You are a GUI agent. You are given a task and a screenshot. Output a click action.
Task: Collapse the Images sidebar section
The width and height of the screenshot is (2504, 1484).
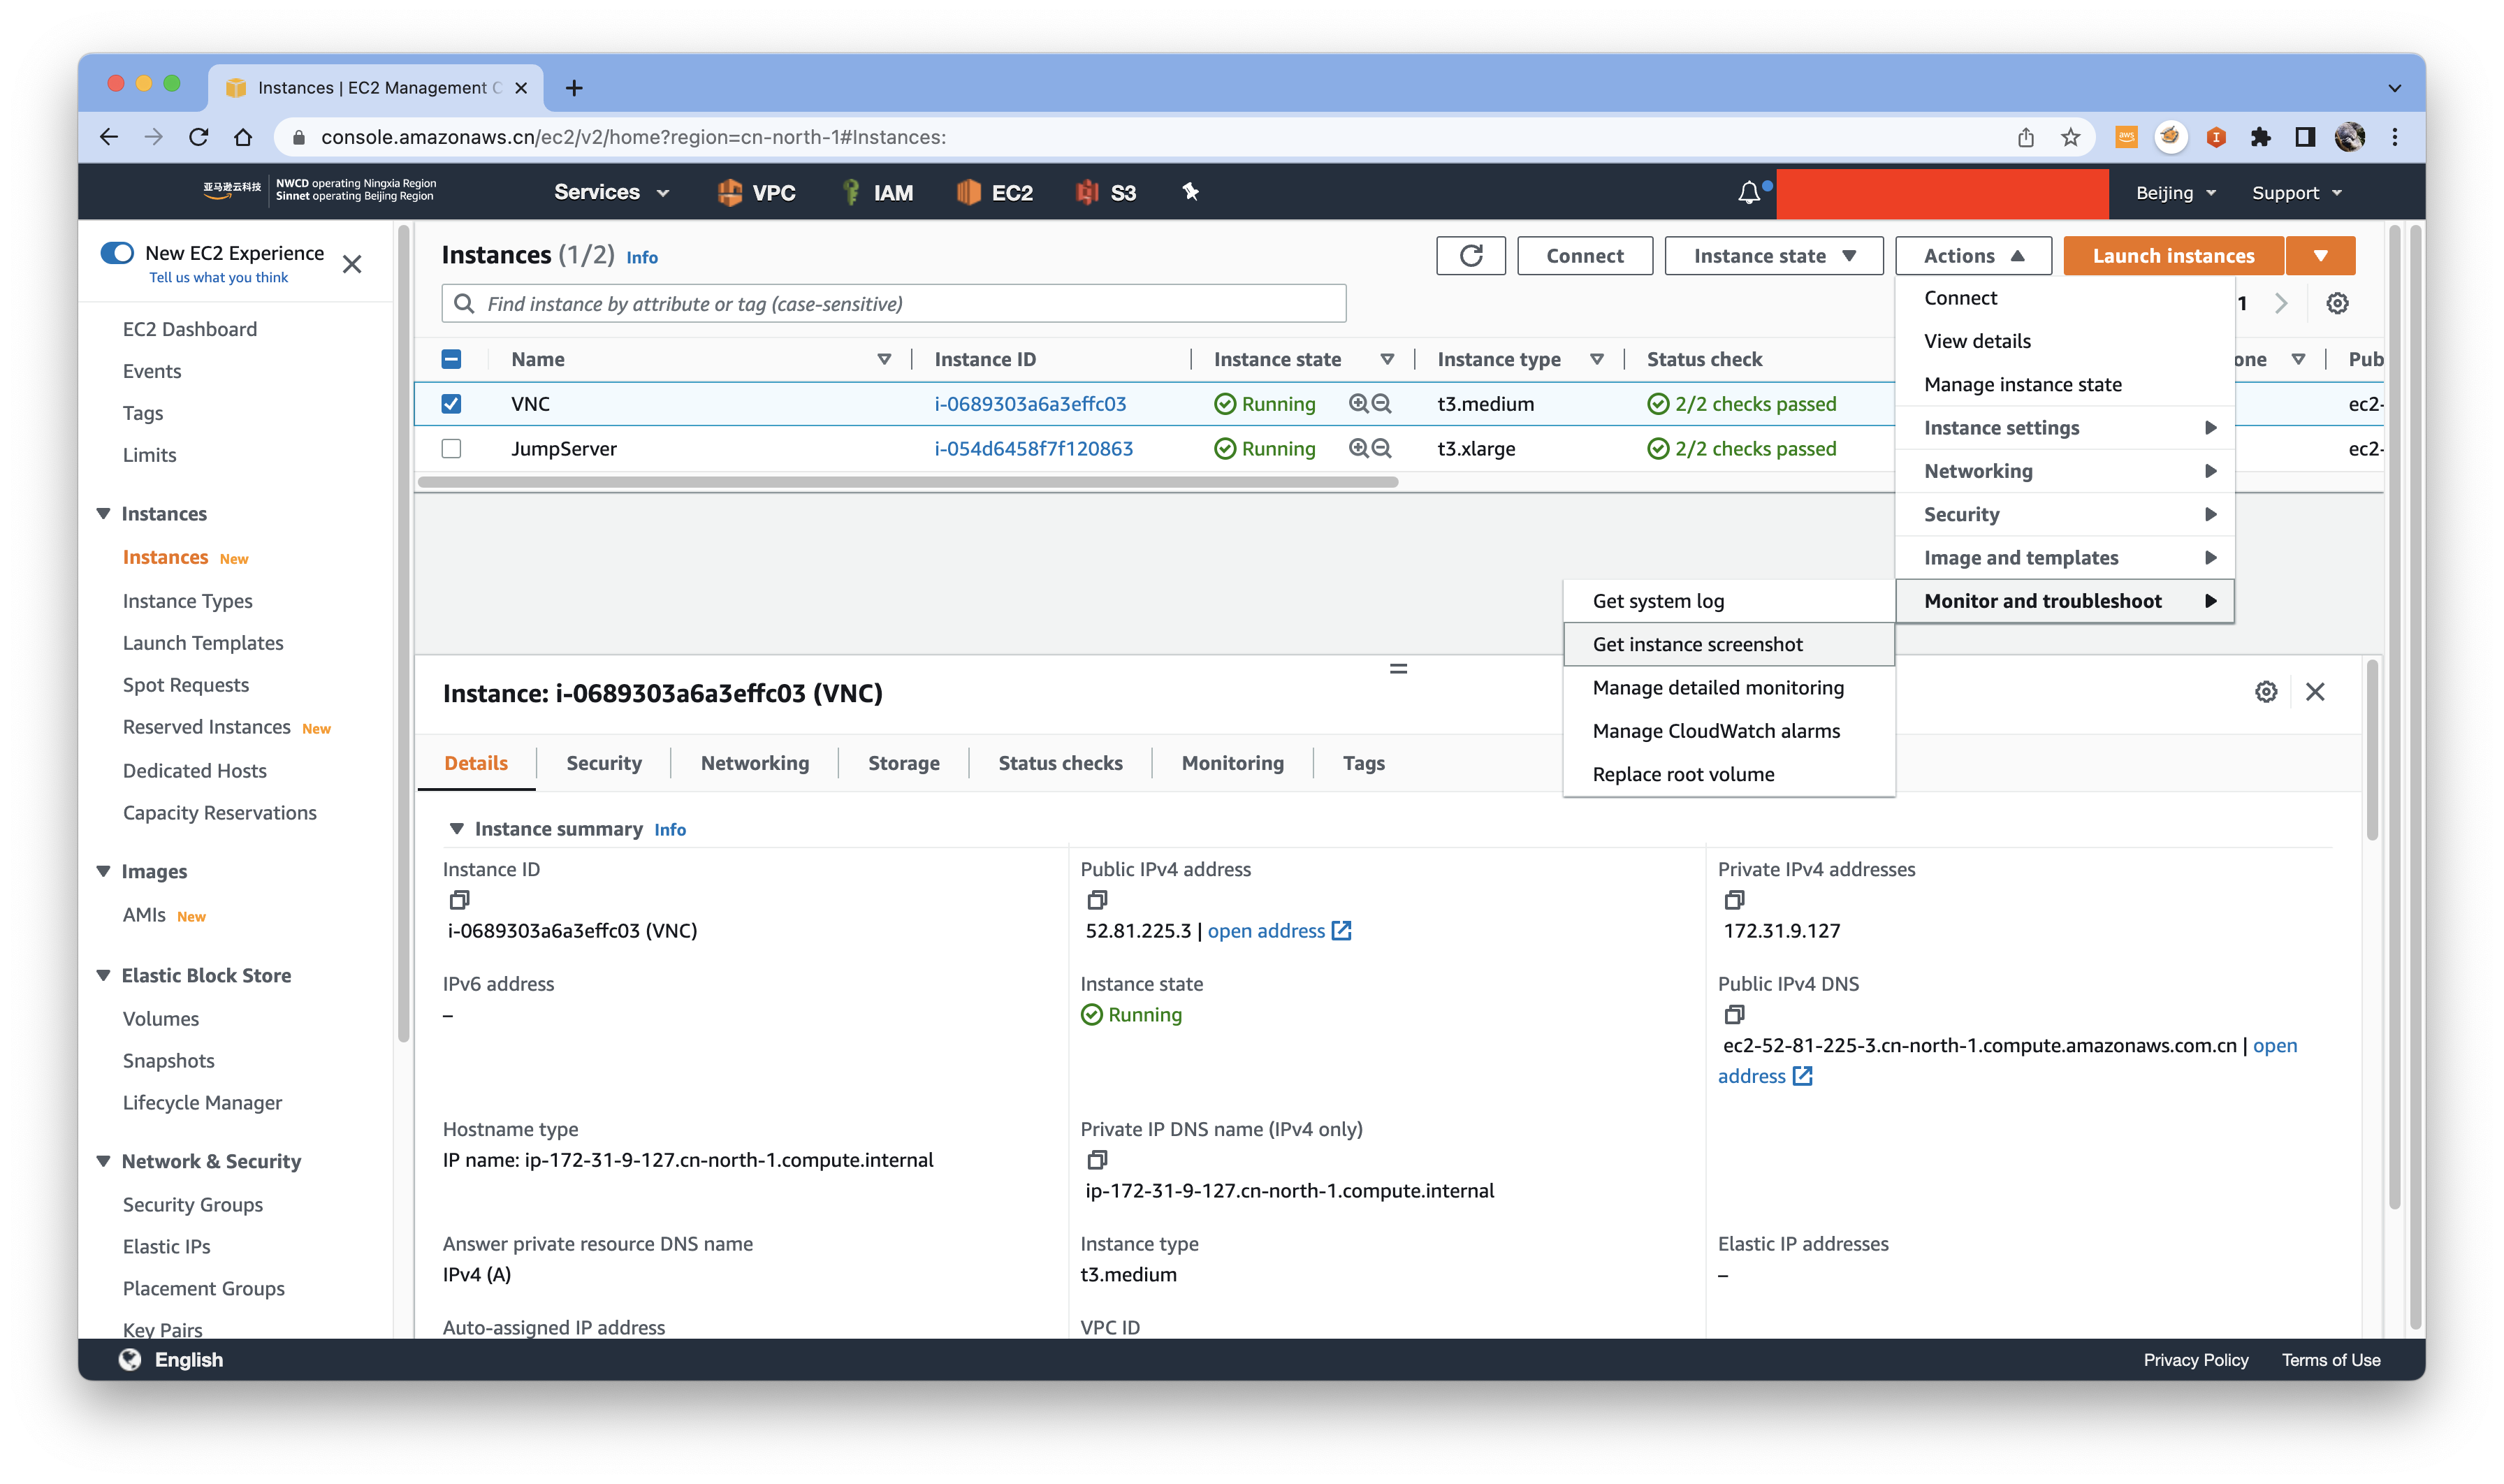click(103, 872)
